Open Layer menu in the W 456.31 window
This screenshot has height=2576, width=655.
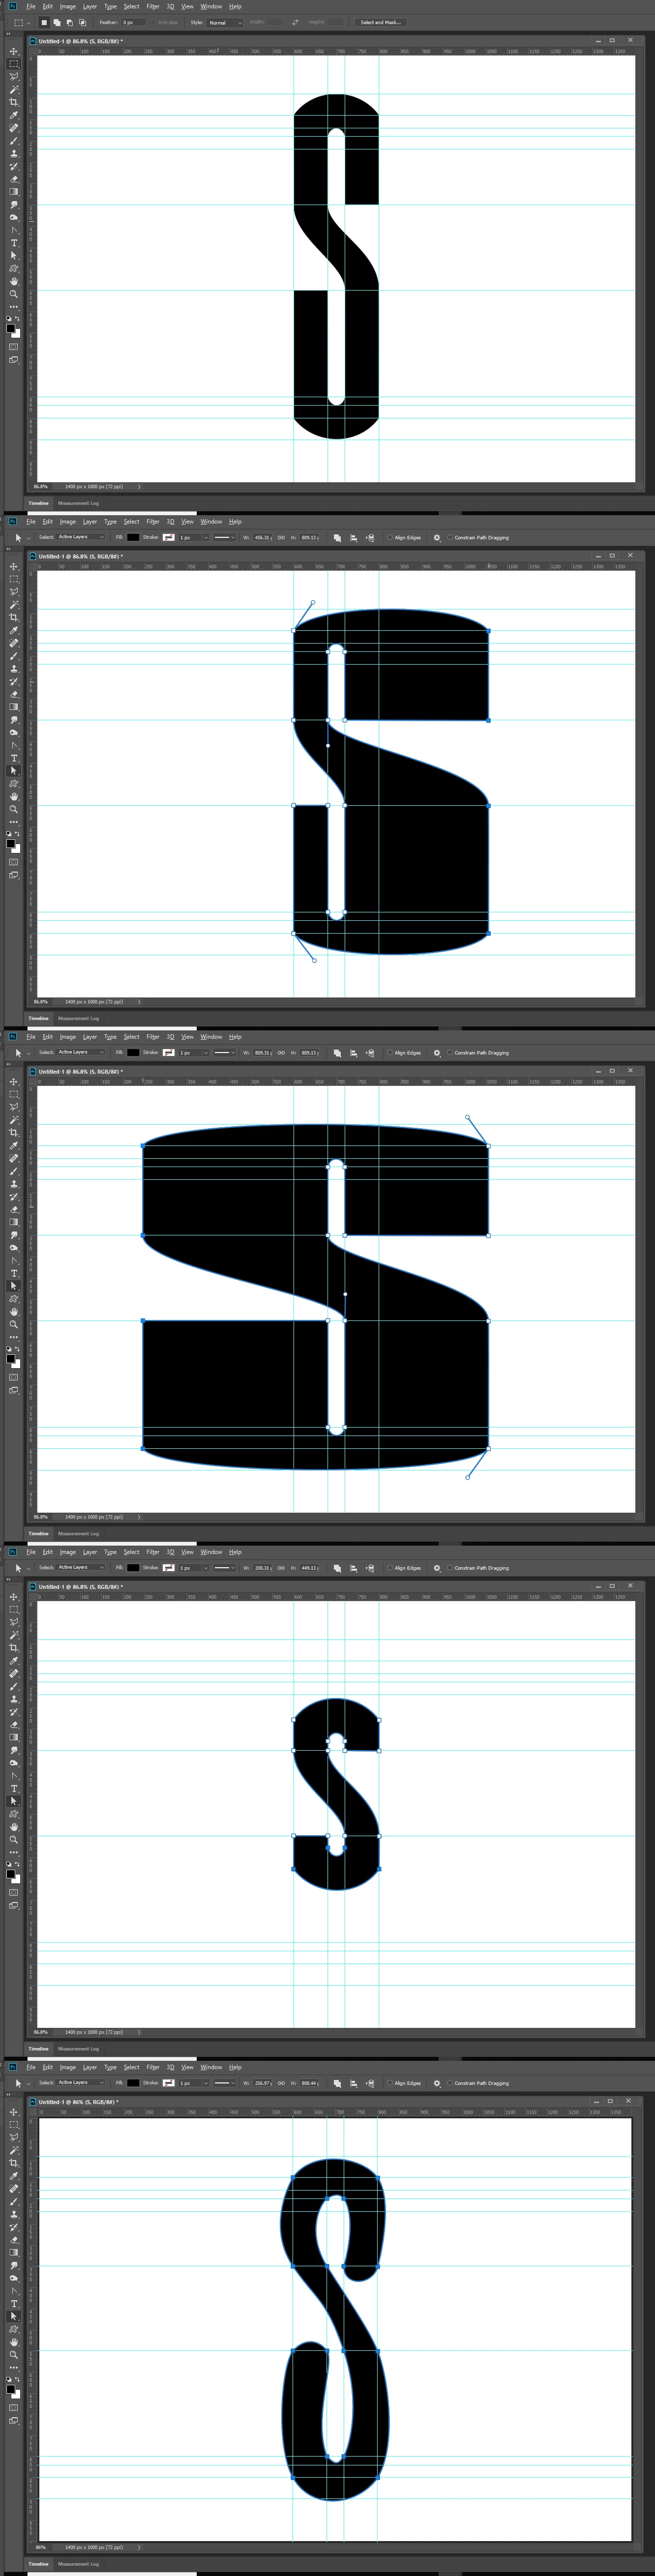[x=90, y=521]
